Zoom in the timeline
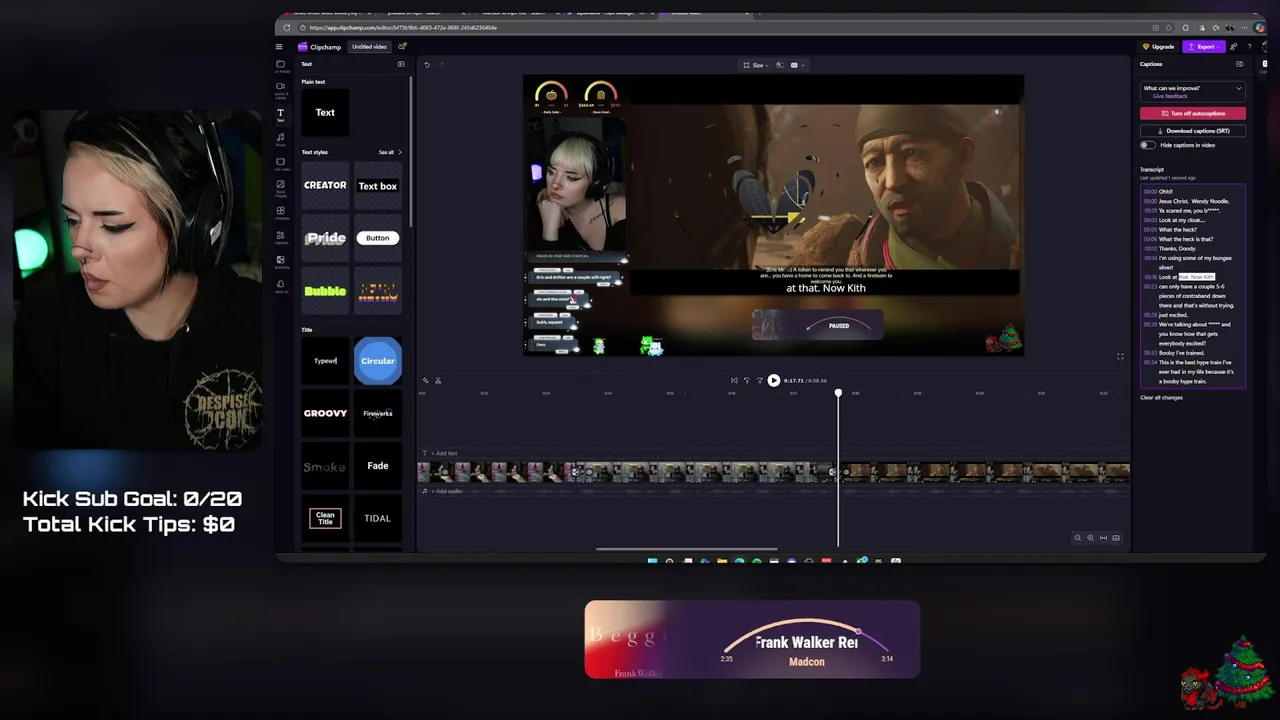The image size is (1280, 720). [1090, 538]
